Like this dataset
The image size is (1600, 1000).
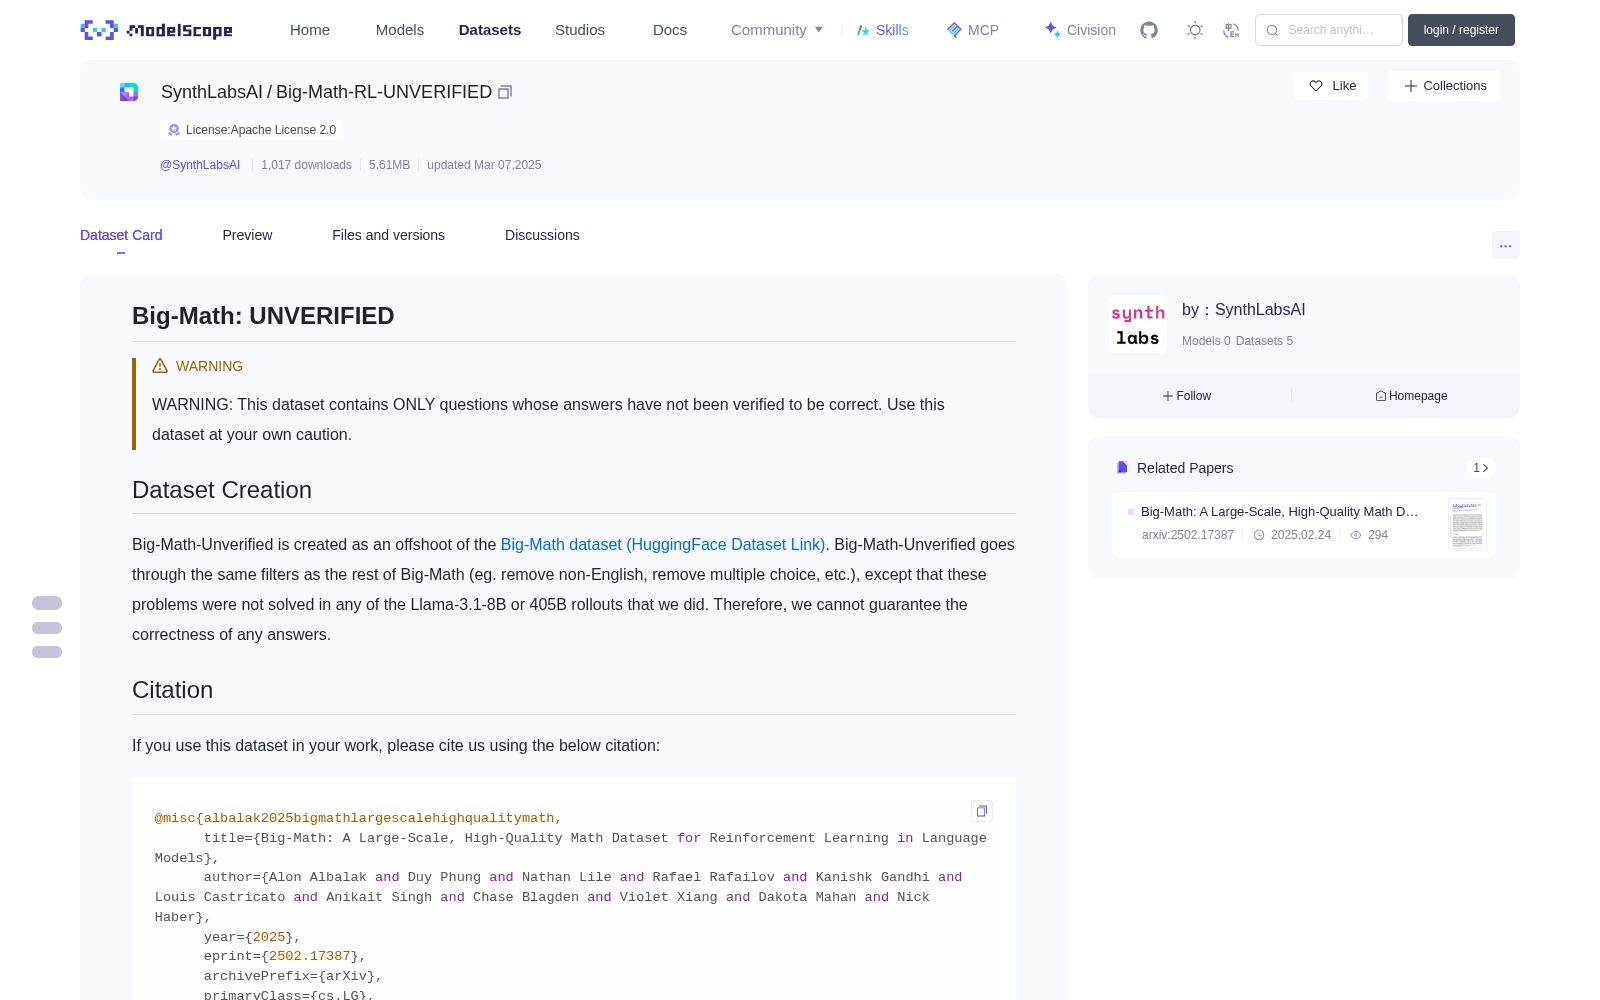coord(1331,86)
